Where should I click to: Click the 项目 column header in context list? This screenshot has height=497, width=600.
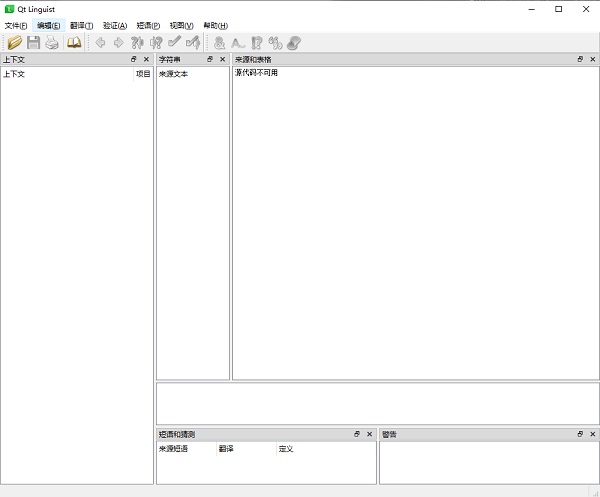click(143, 74)
